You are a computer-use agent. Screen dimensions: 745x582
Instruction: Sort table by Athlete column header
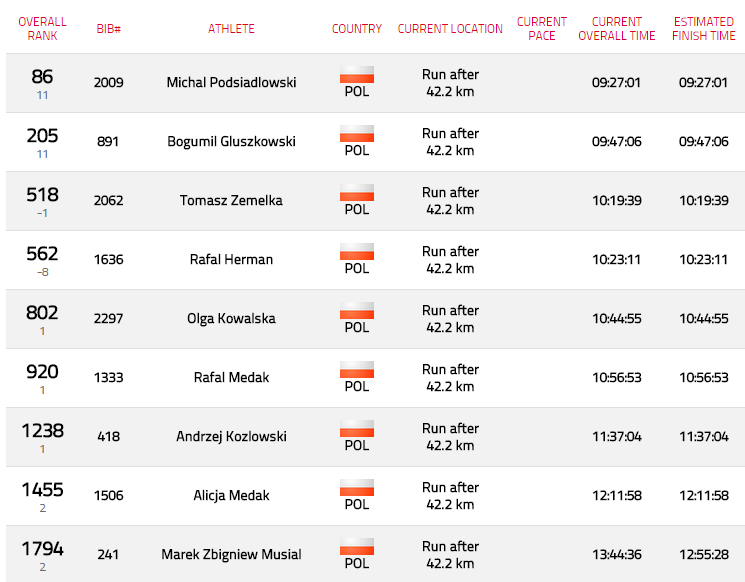click(x=231, y=29)
